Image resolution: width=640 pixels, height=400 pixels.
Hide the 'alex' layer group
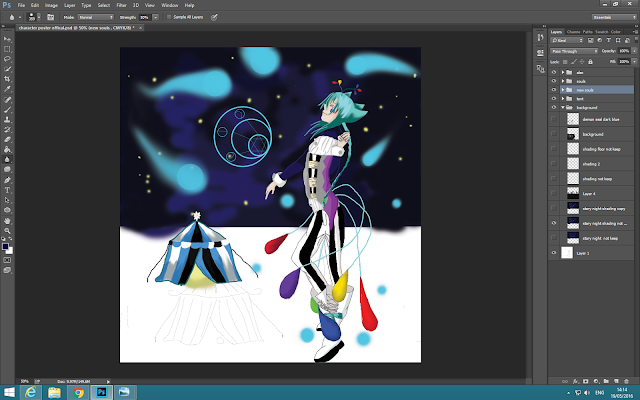pyautogui.click(x=553, y=72)
